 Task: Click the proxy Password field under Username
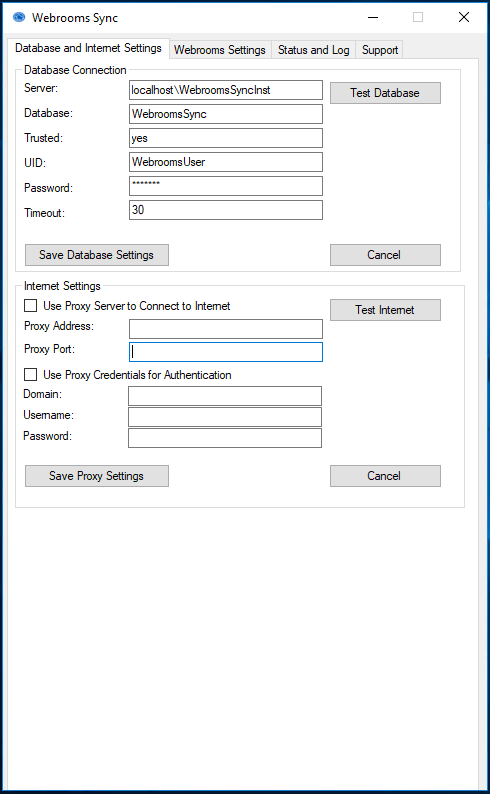pos(225,438)
